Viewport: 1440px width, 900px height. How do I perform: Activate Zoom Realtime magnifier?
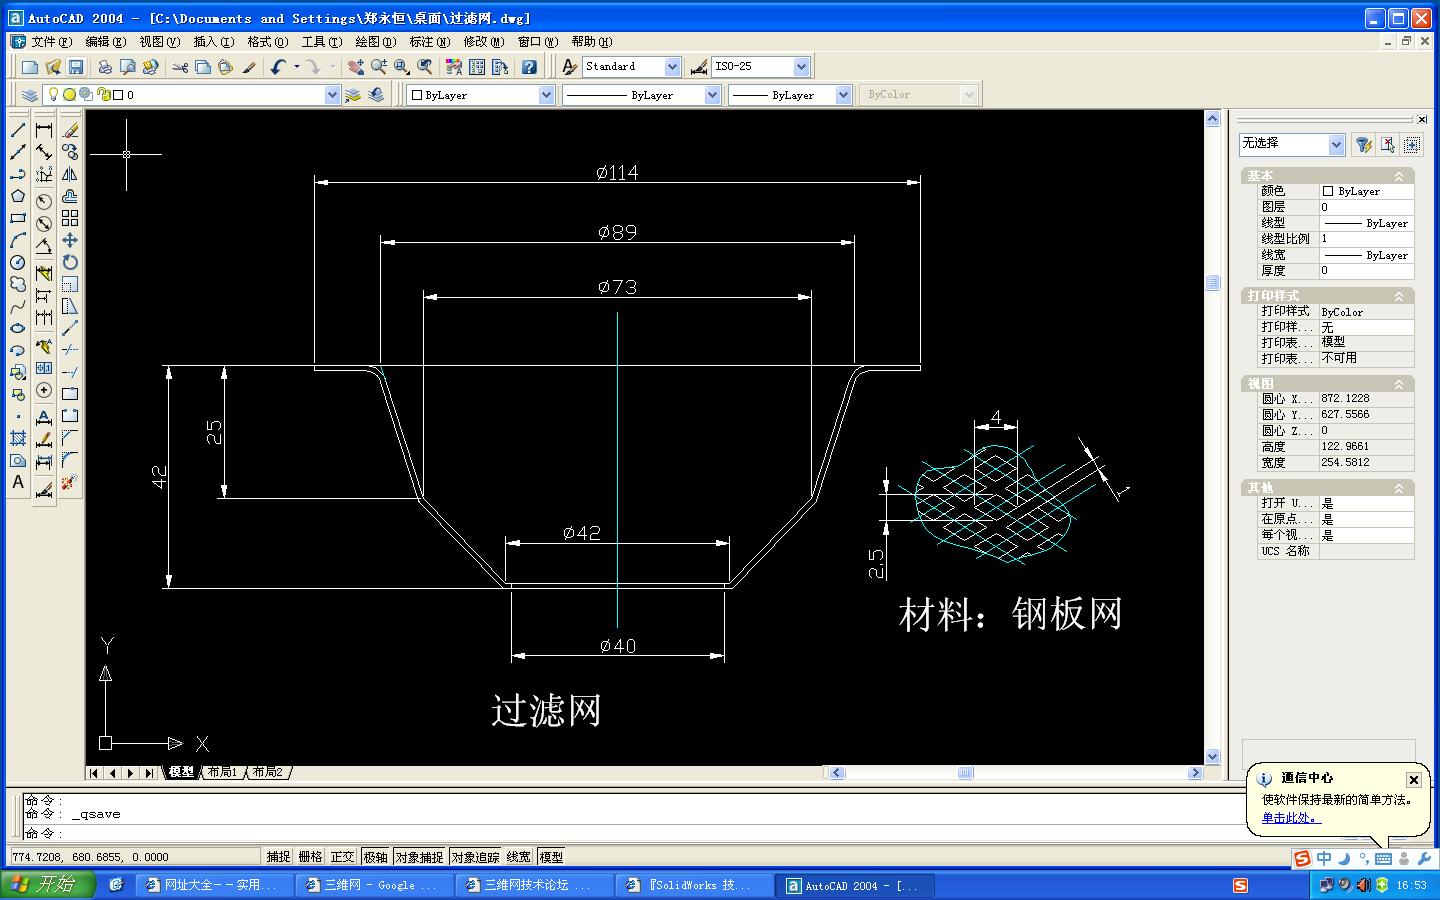(x=378, y=67)
